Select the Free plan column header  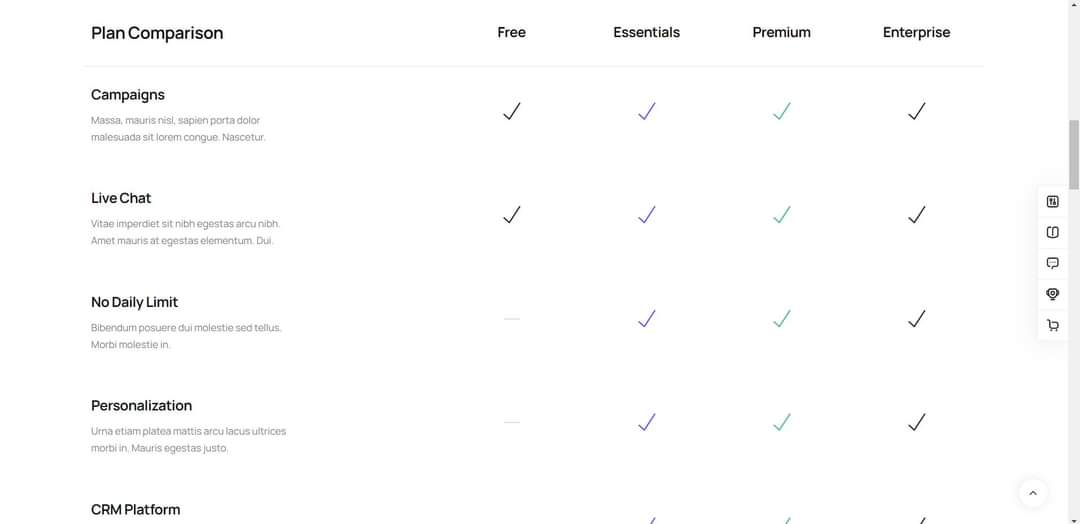click(x=512, y=32)
